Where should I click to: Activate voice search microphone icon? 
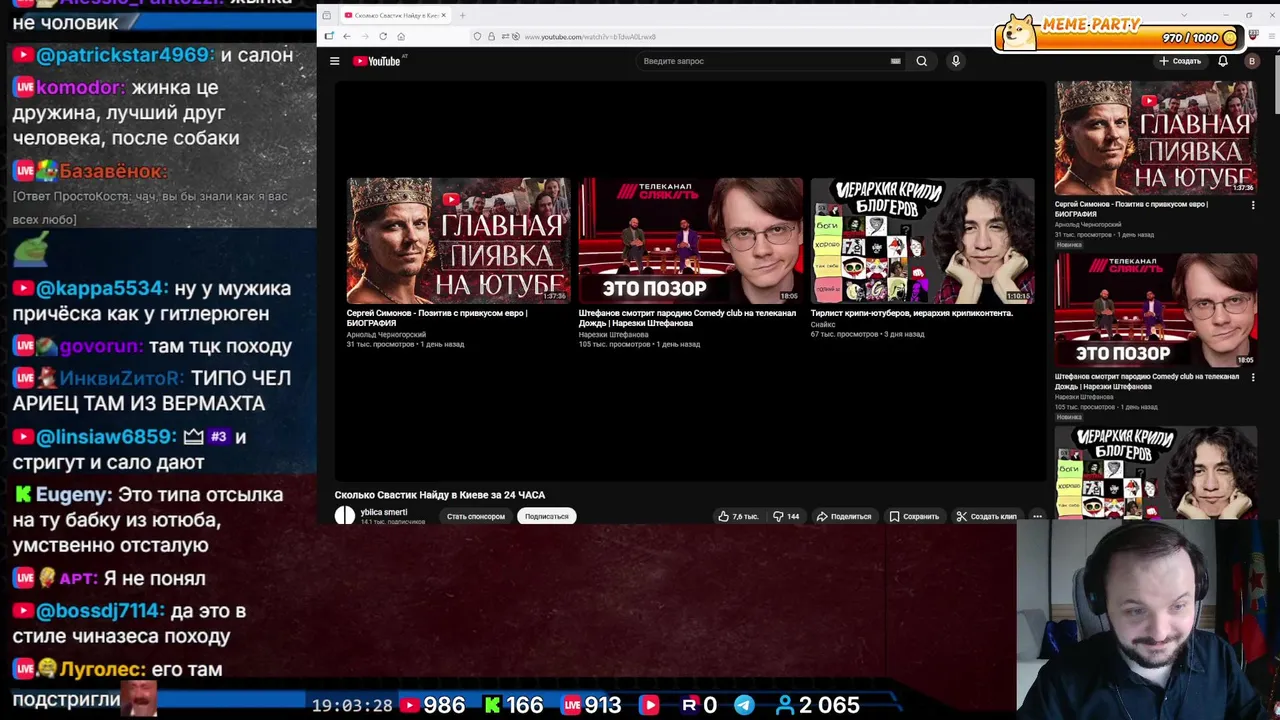(x=955, y=61)
